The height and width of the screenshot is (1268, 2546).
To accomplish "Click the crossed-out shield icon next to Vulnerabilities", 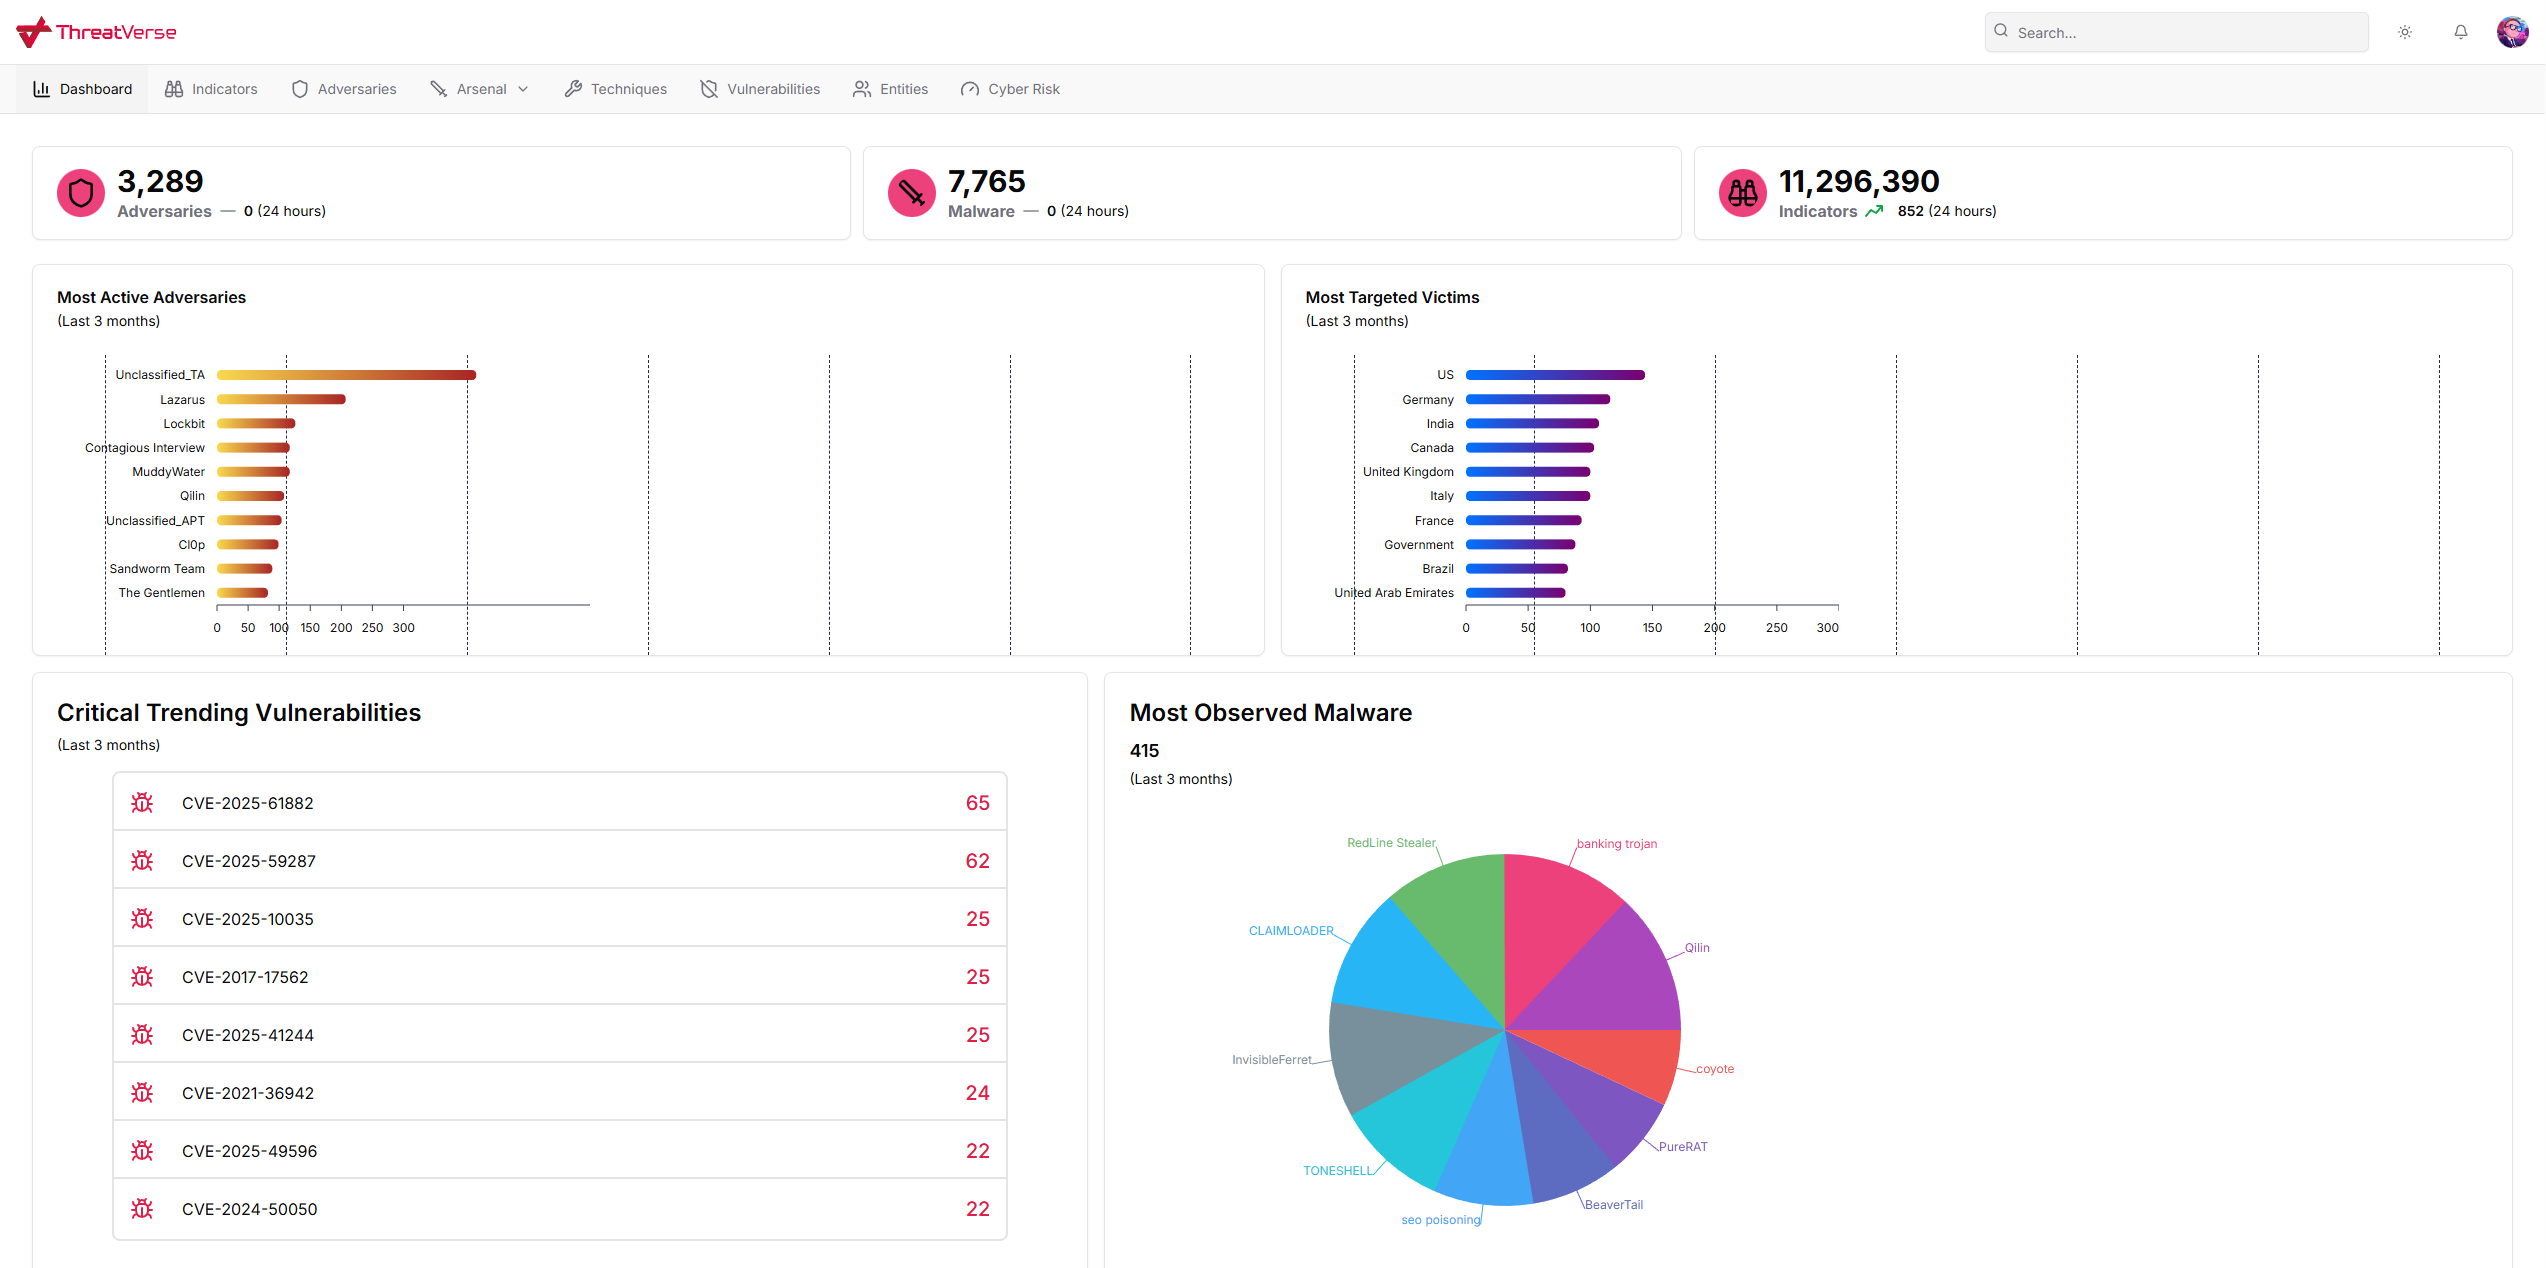I will pos(708,89).
